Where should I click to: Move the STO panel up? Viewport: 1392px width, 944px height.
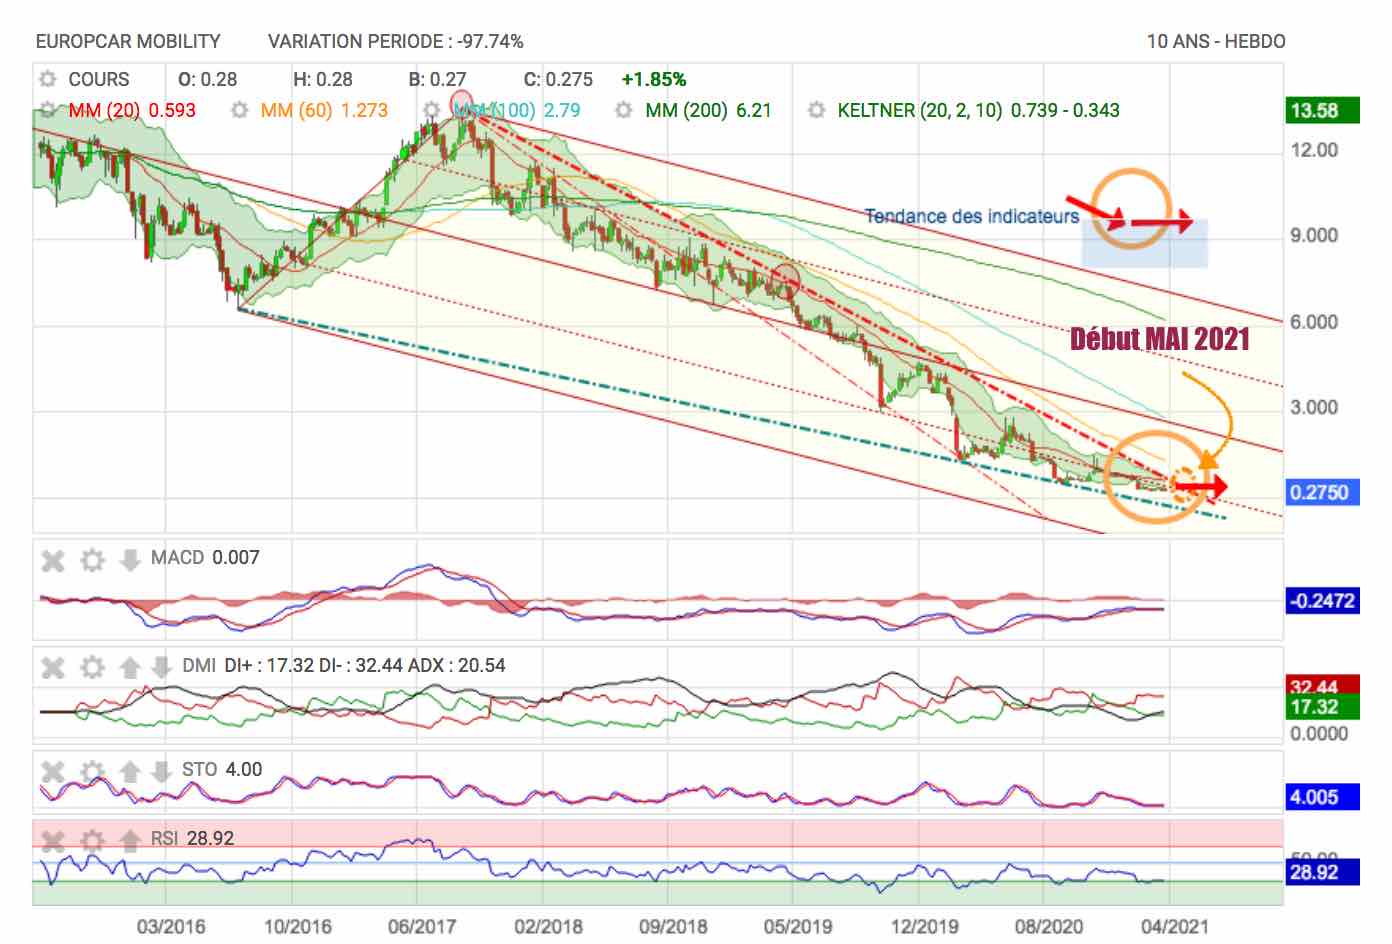[130, 771]
